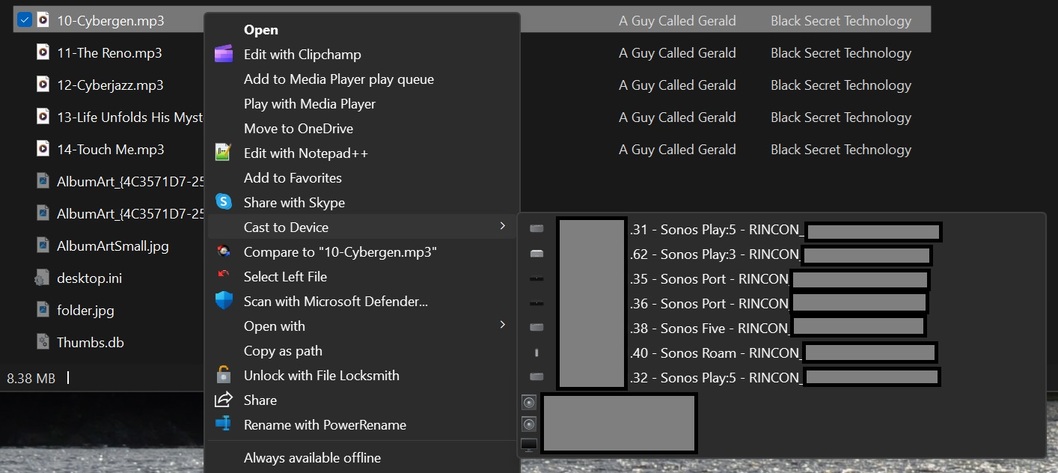Viewport: 1058px width, 473px height.
Task: Click the File Locksmith padlock icon
Action: 224,375
